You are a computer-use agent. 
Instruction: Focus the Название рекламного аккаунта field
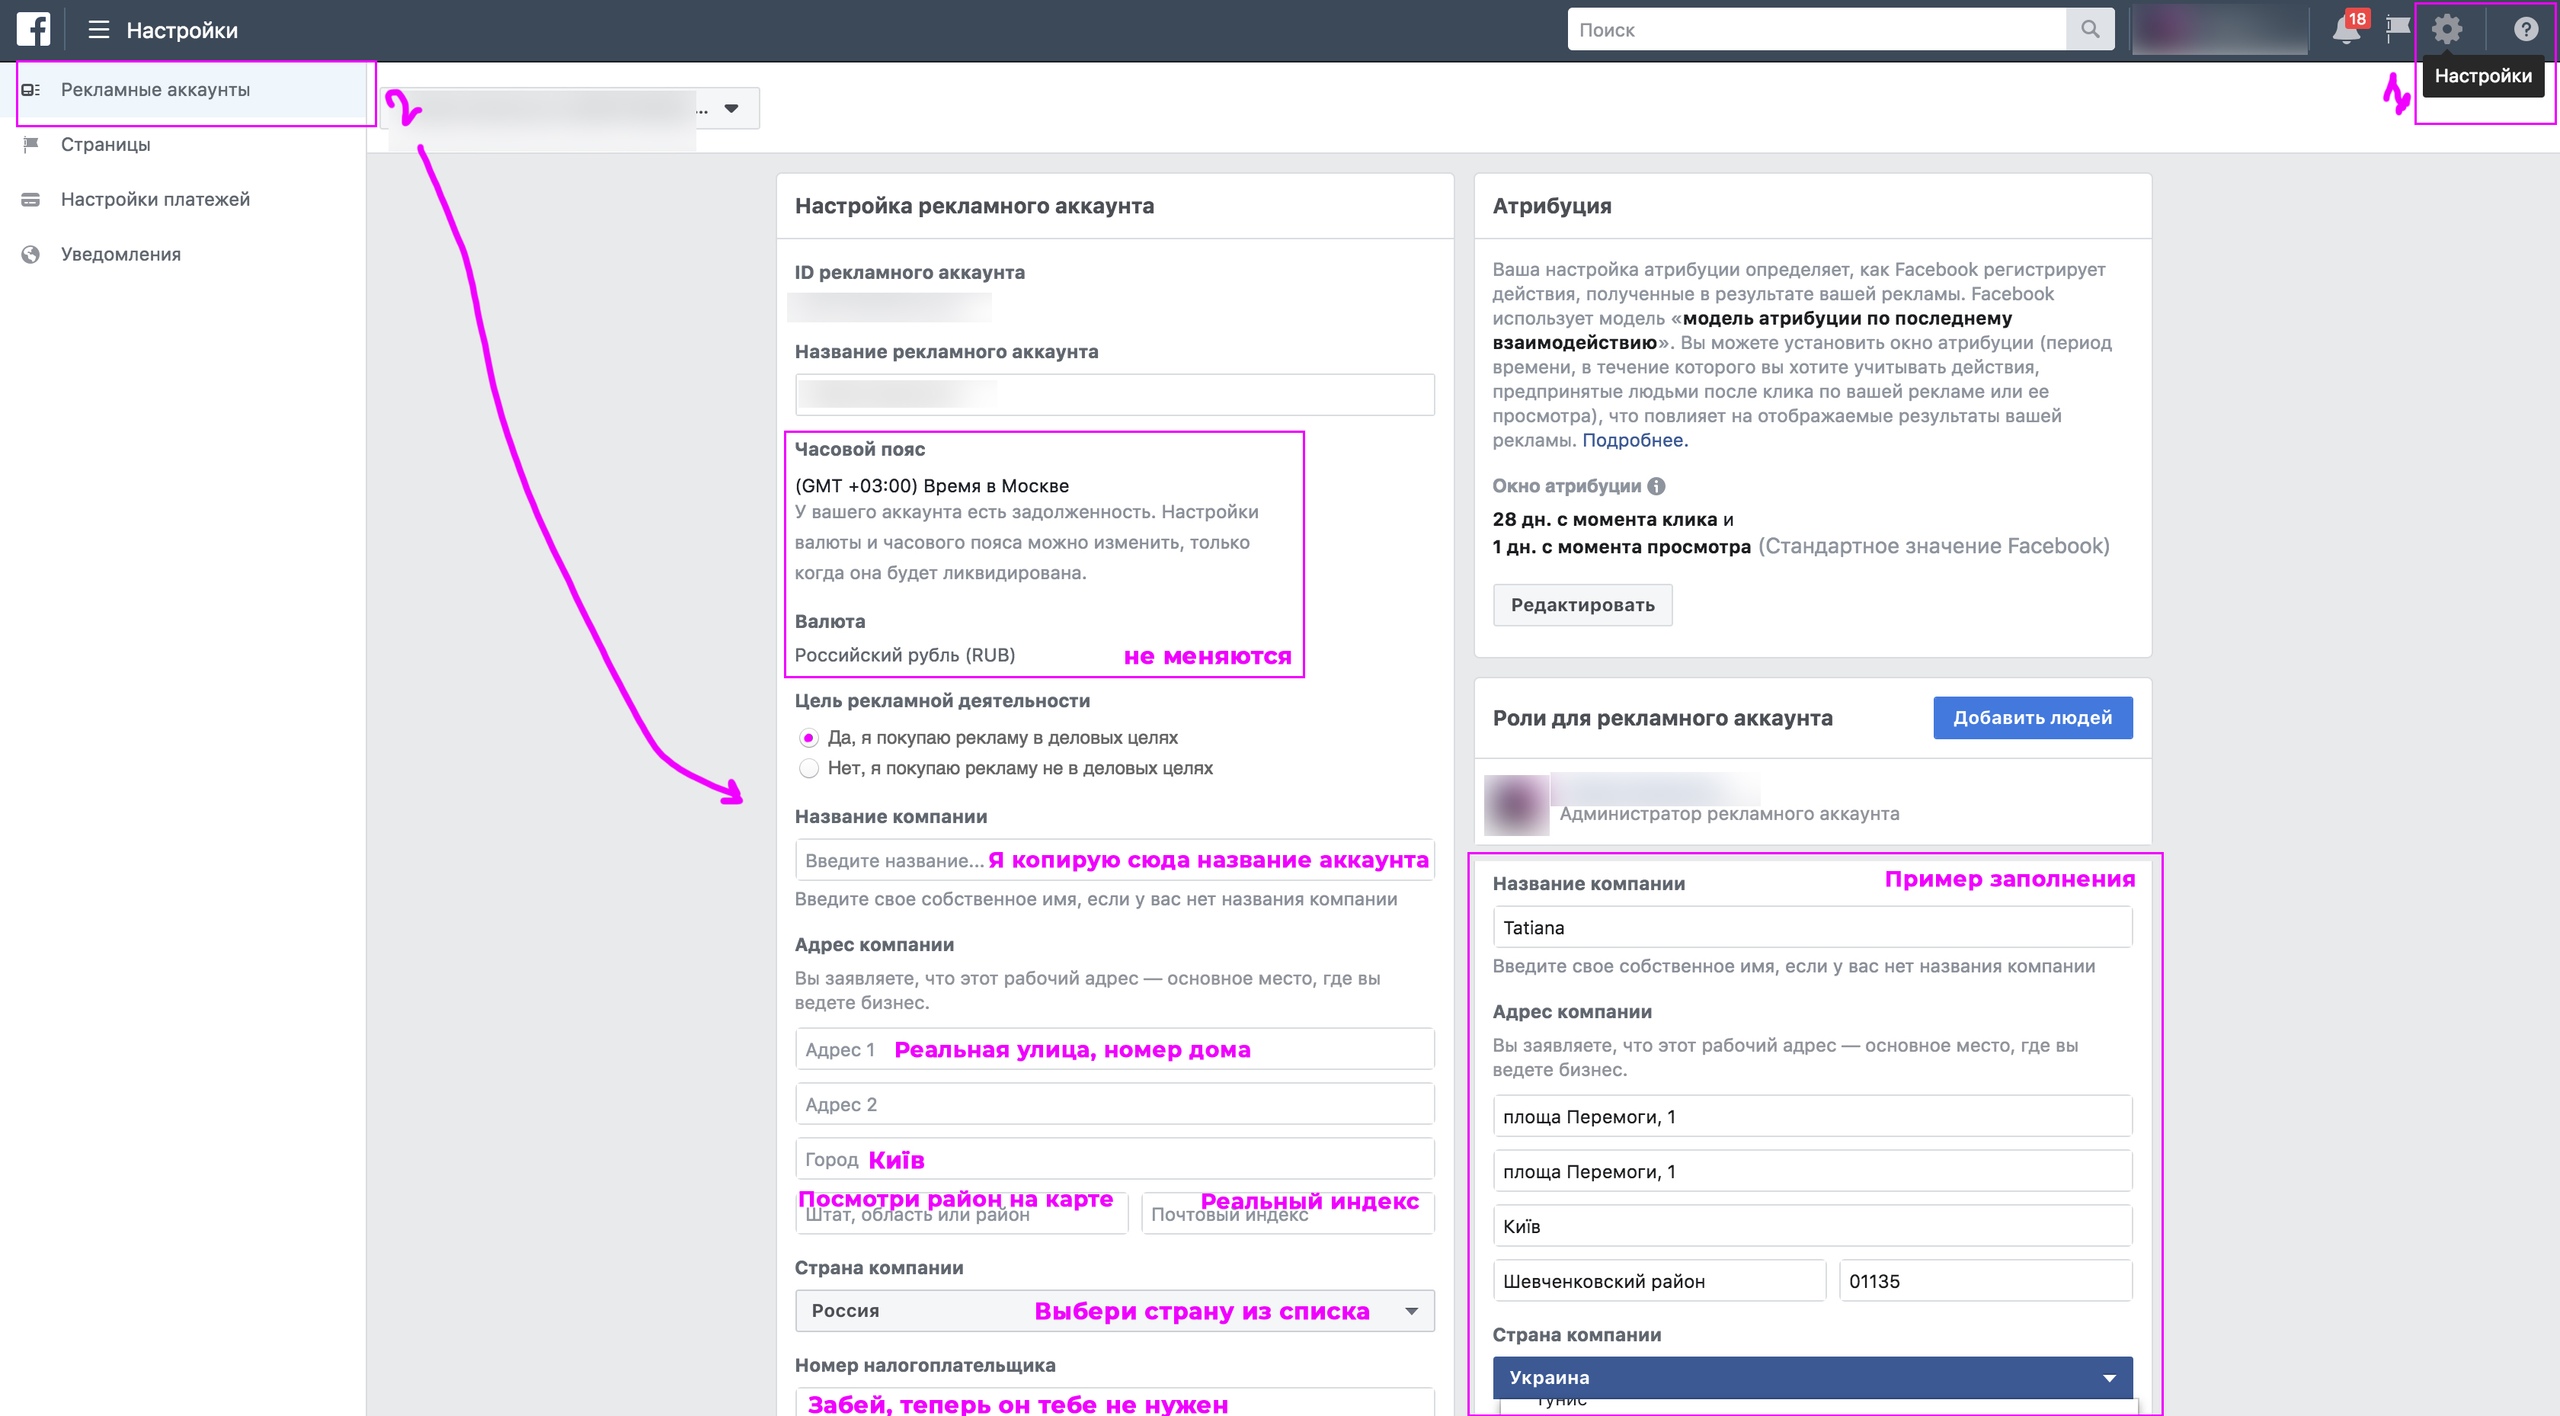pyautogui.click(x=1114, y=394)
